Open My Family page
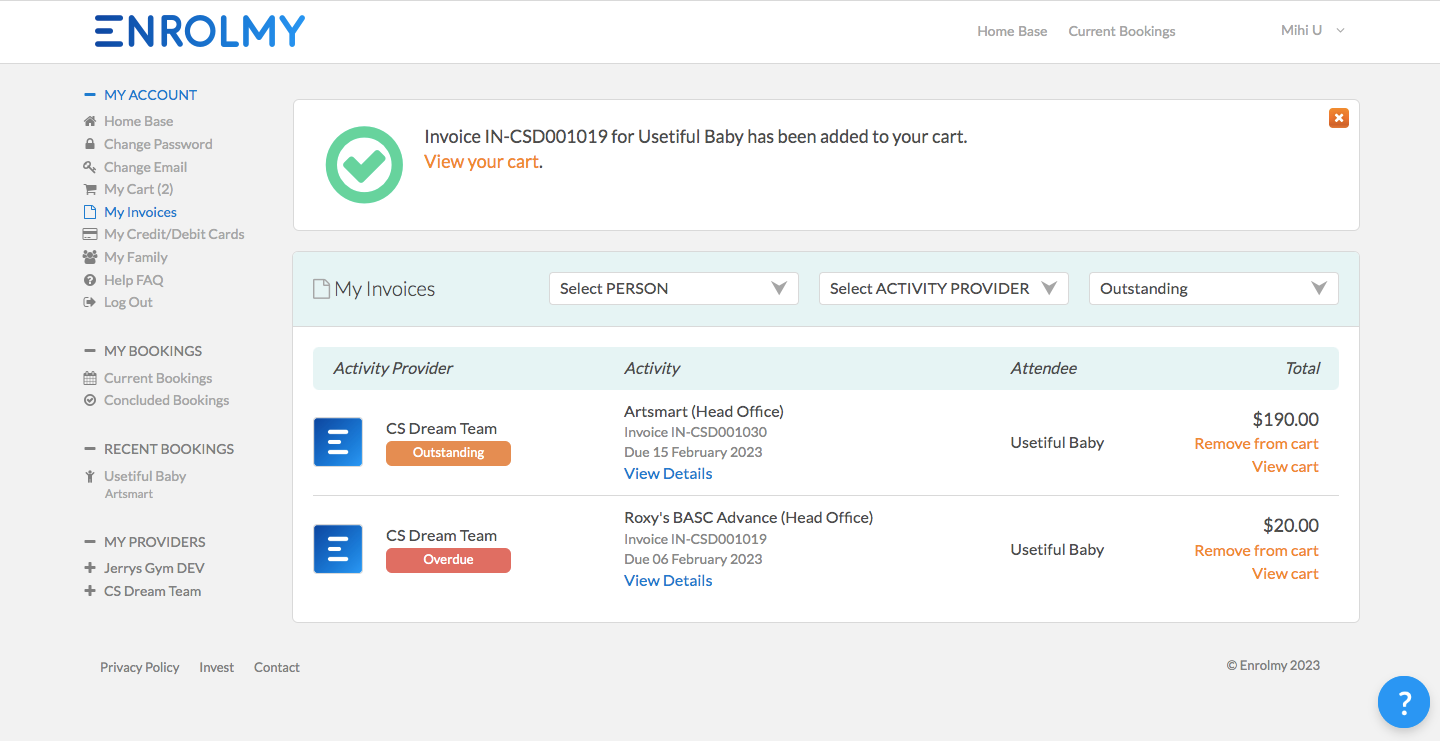 click(x=135, y=257)
